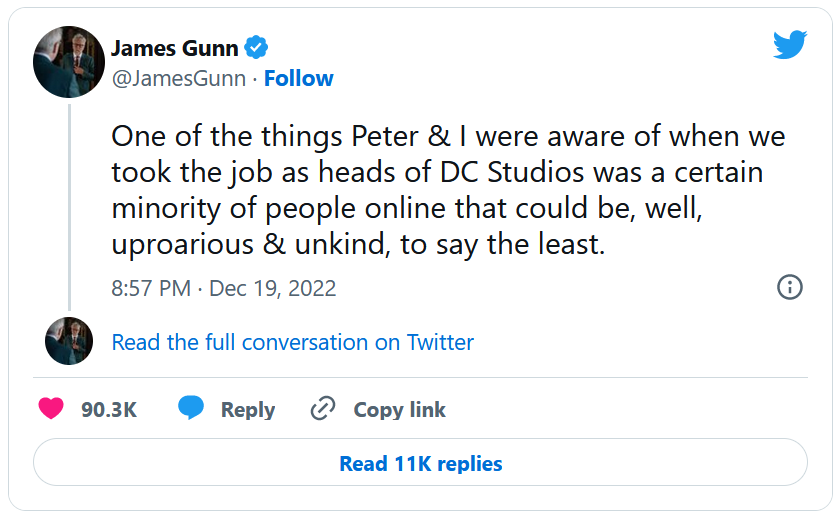Click the small avatar beside conversation link
Screen dimensions: 840x520
69,341
